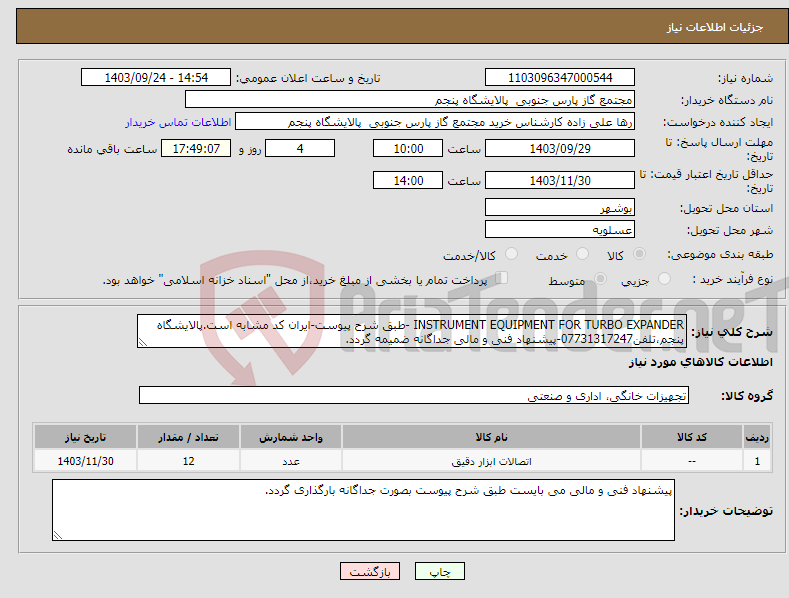Click the unit cell عدد
Screen dimensions: 789x598
coord(291,461)
